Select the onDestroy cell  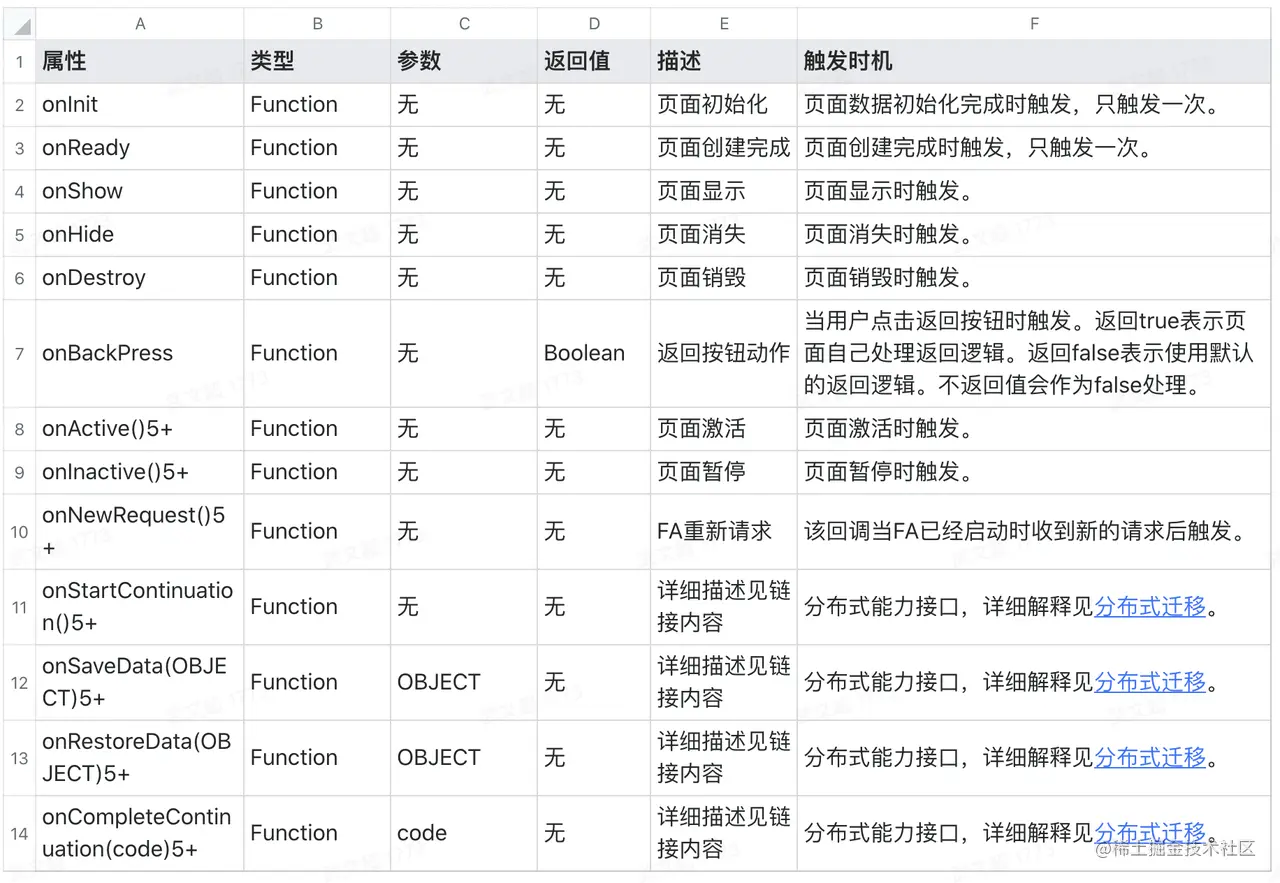coord(140,277)
